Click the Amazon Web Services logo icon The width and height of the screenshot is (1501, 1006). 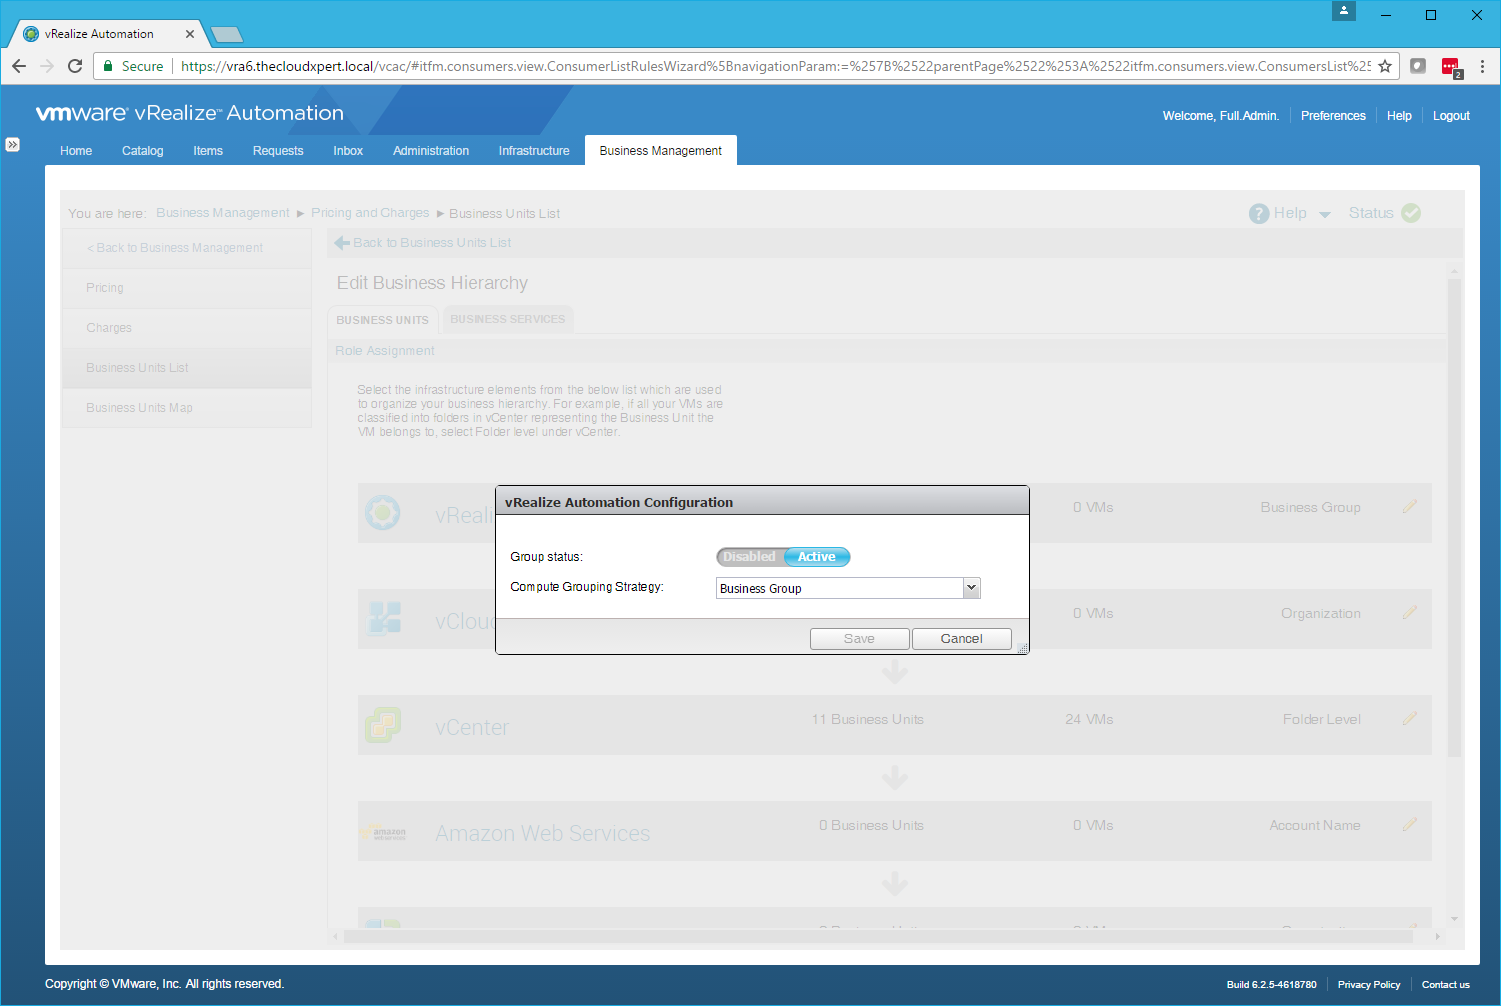[384, 833]
